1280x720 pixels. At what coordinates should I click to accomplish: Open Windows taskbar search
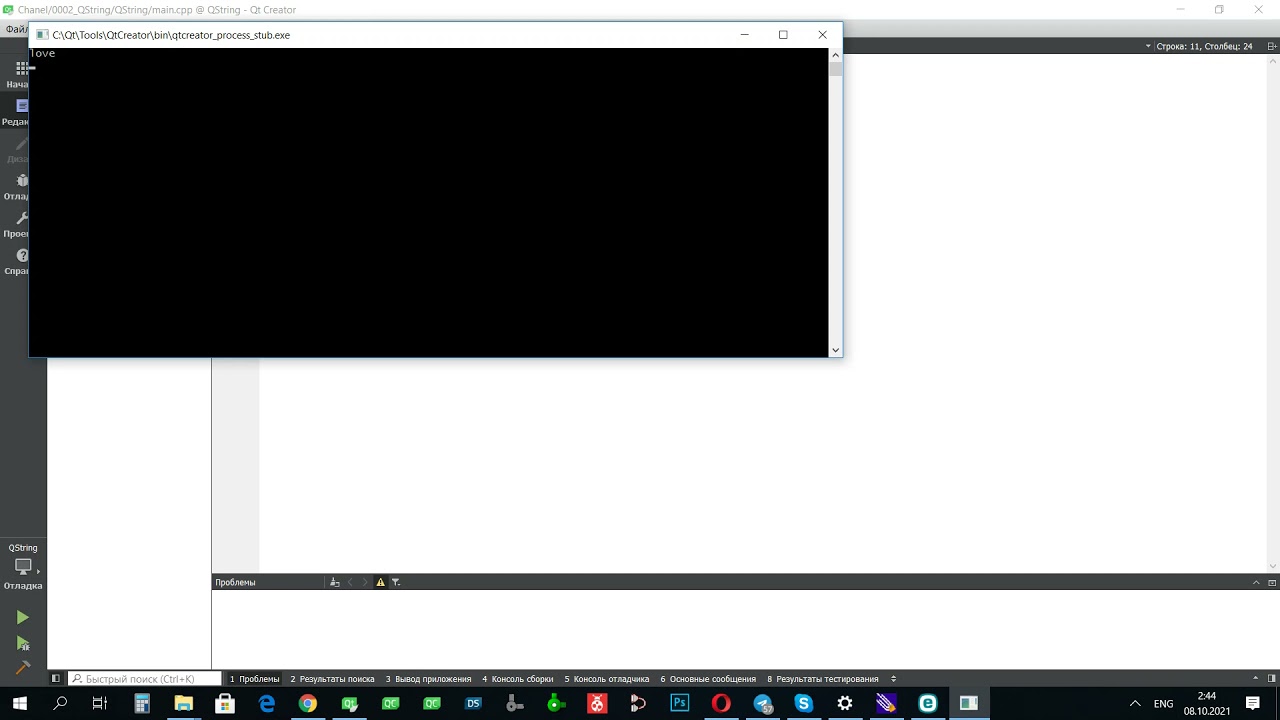(60, 704)
